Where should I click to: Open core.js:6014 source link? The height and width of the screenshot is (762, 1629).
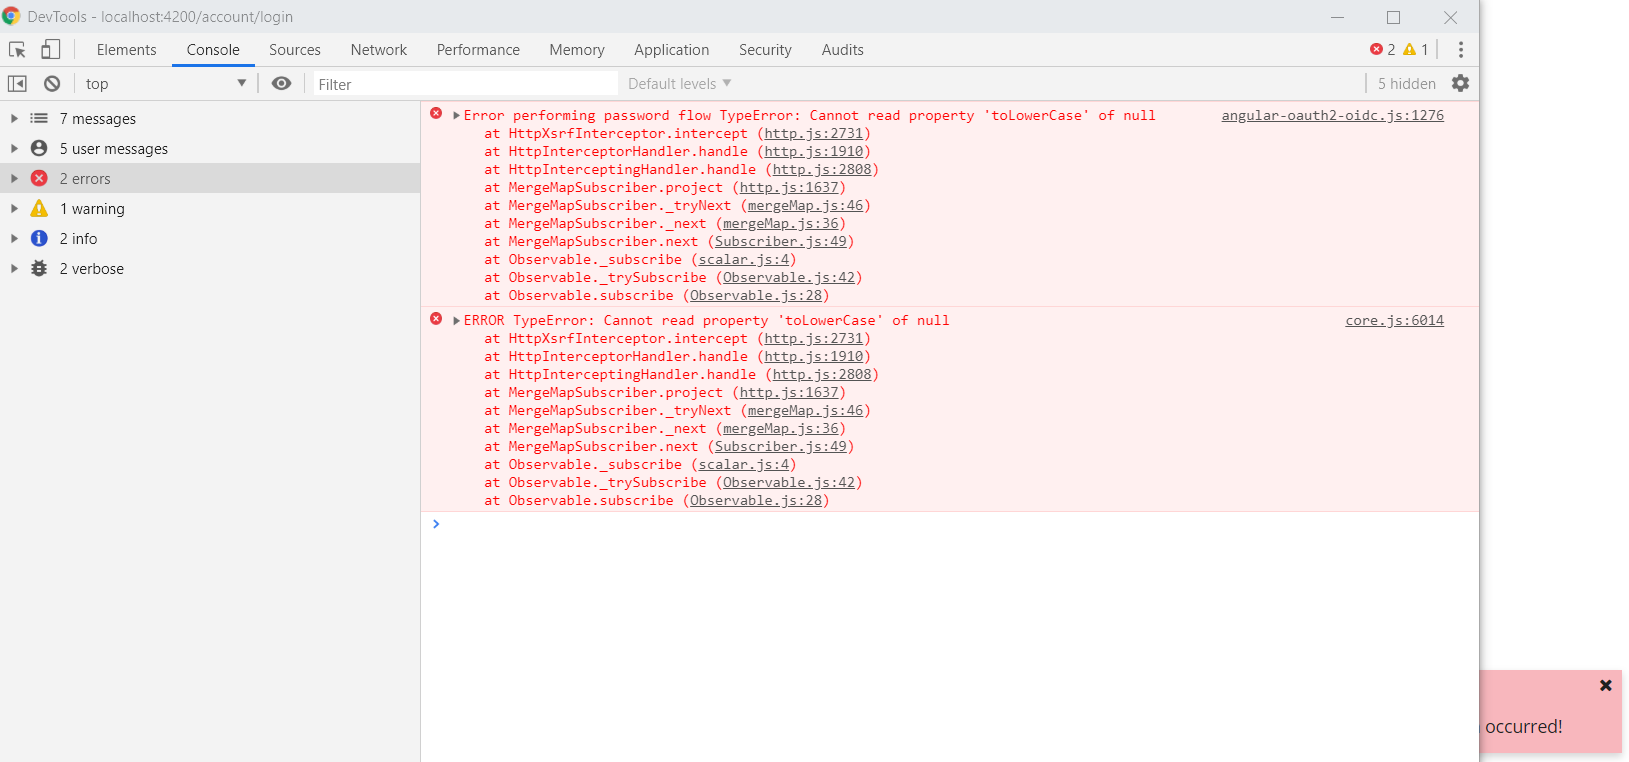point(1395,320)
